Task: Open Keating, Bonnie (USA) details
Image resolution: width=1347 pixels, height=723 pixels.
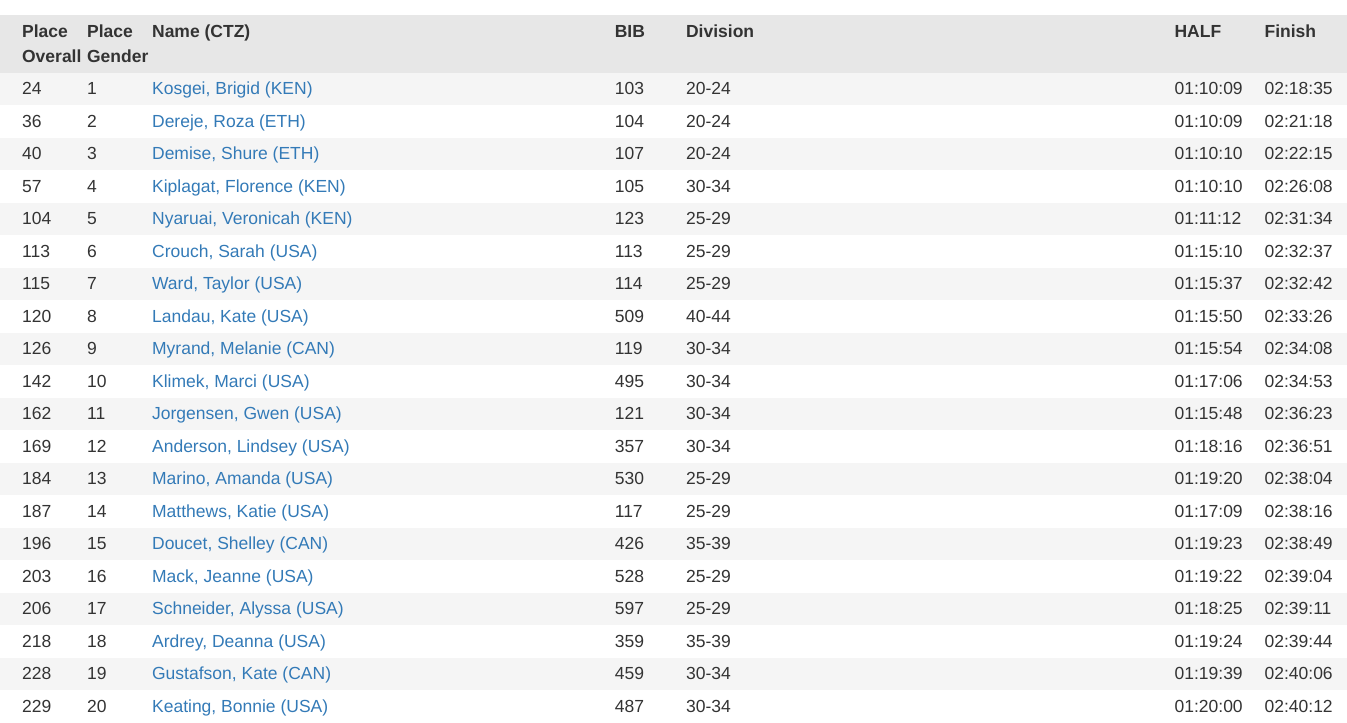Action: (240, 706)
